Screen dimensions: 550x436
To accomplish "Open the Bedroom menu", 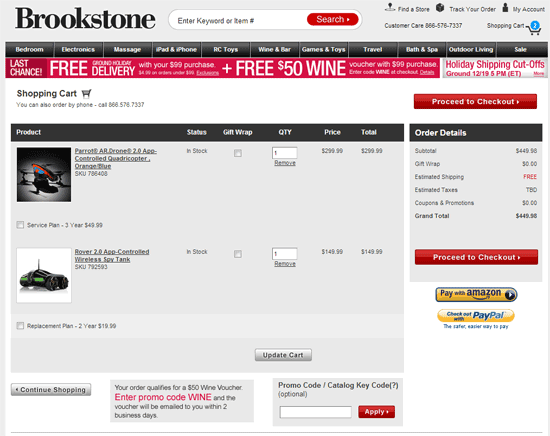I will click(x=29, y=49).
